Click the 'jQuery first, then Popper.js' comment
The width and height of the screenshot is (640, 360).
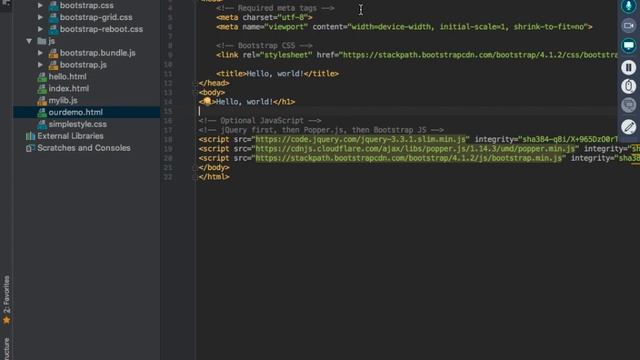(321, 130)
